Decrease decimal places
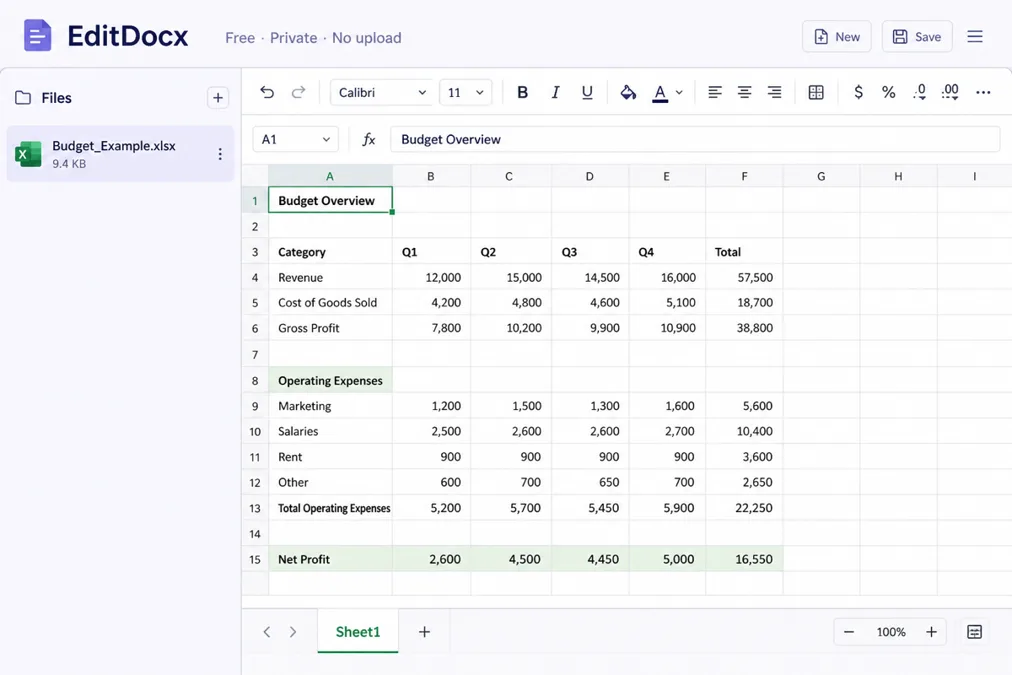Viewport: 1012px width, 675px height. point(920,92)
